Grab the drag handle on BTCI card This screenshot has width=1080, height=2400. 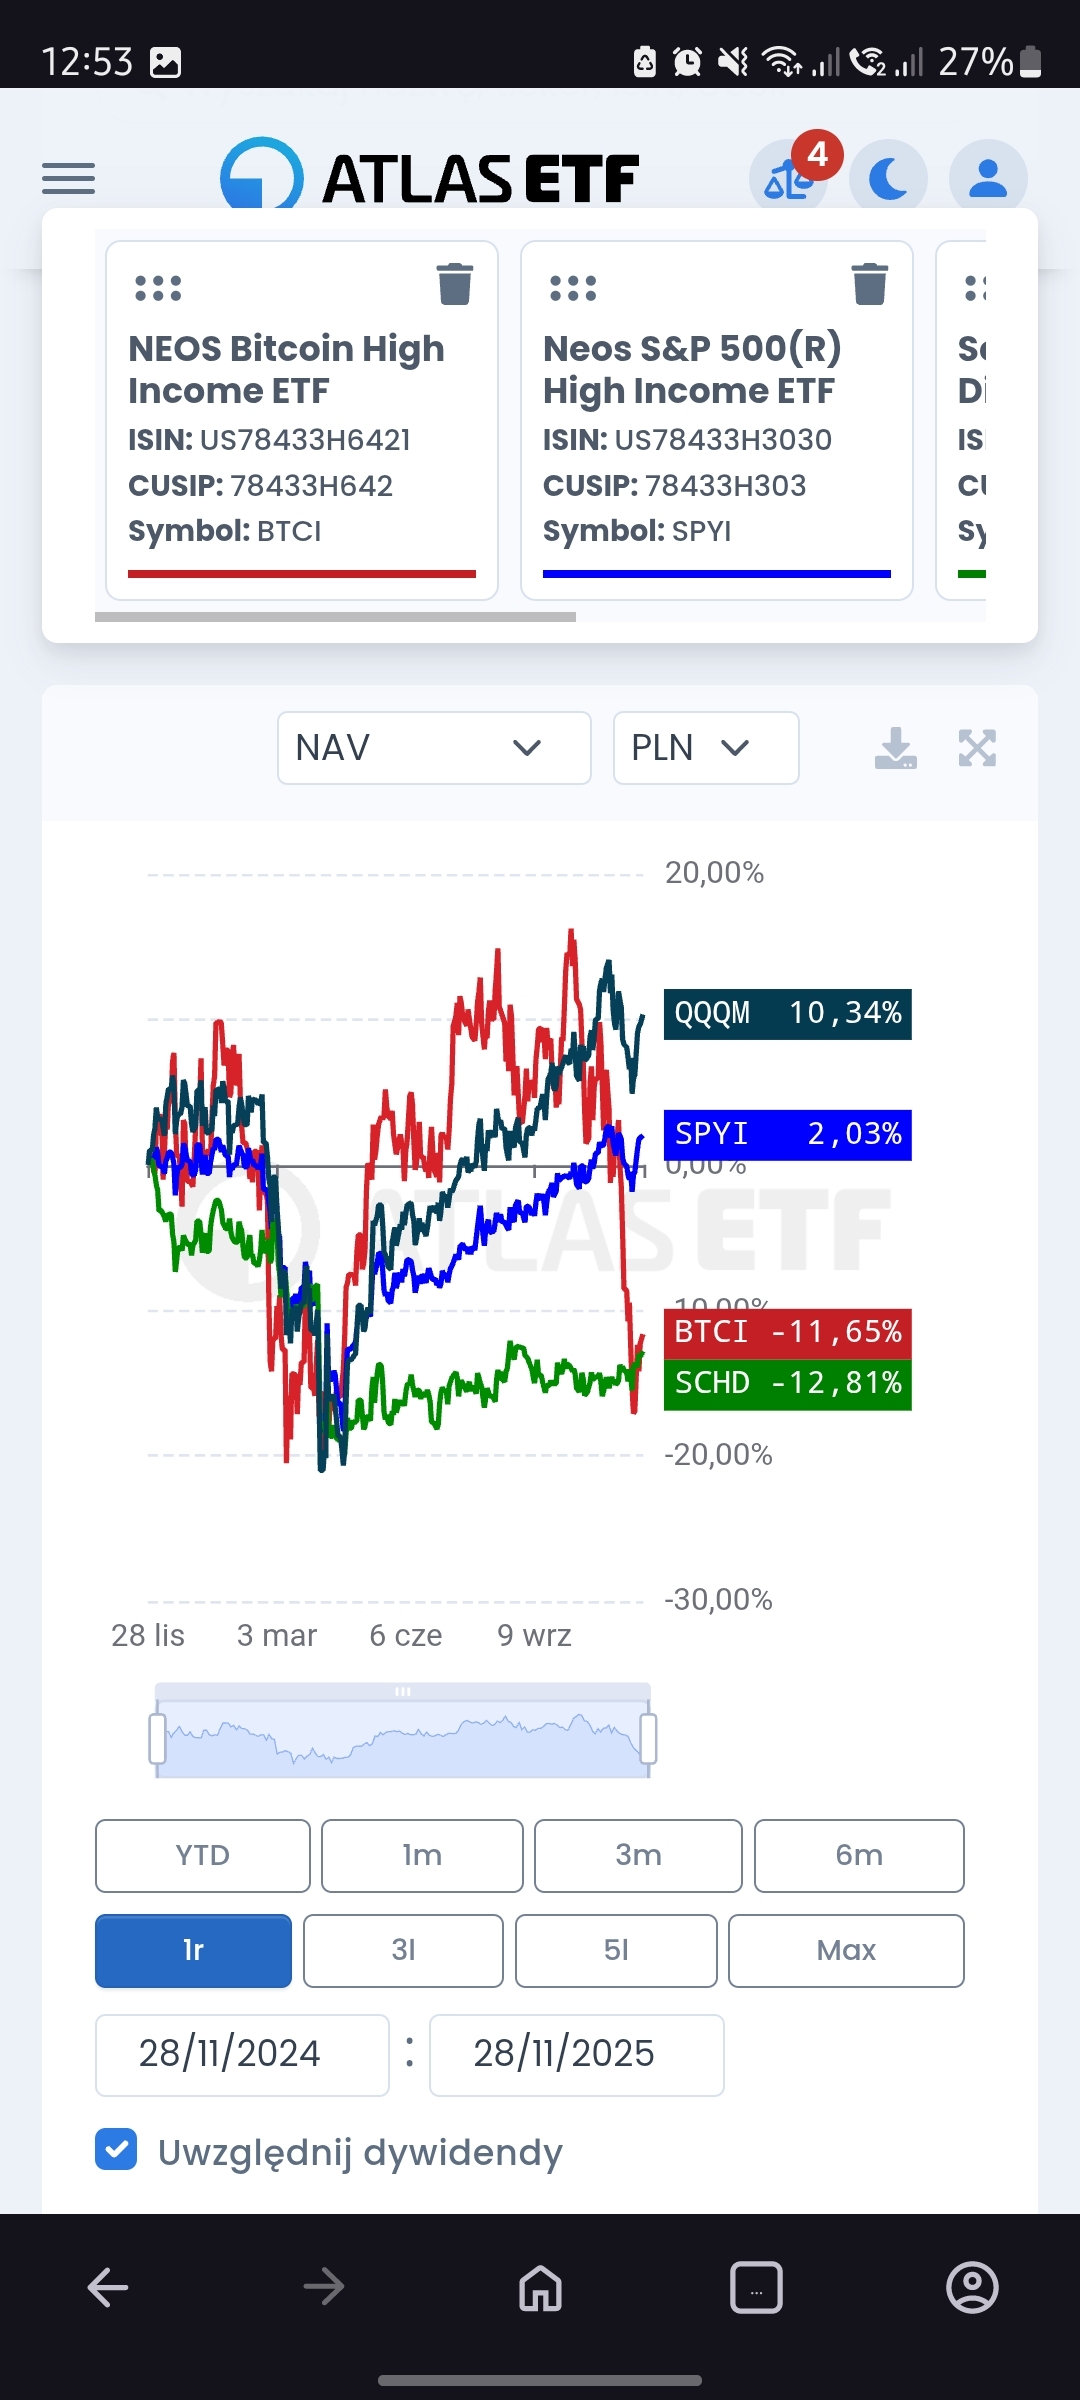click(158, 288)
